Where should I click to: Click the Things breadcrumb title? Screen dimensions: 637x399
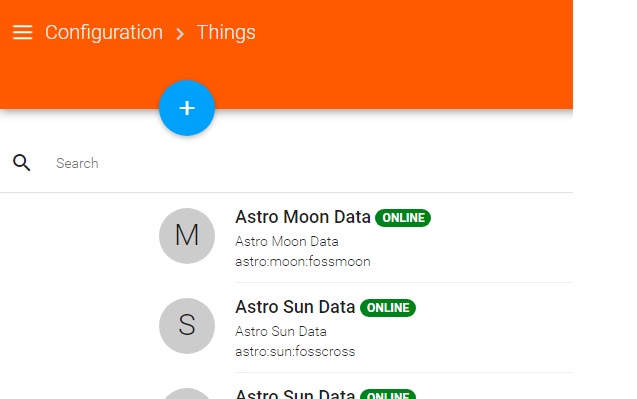(x=226, y=33)
